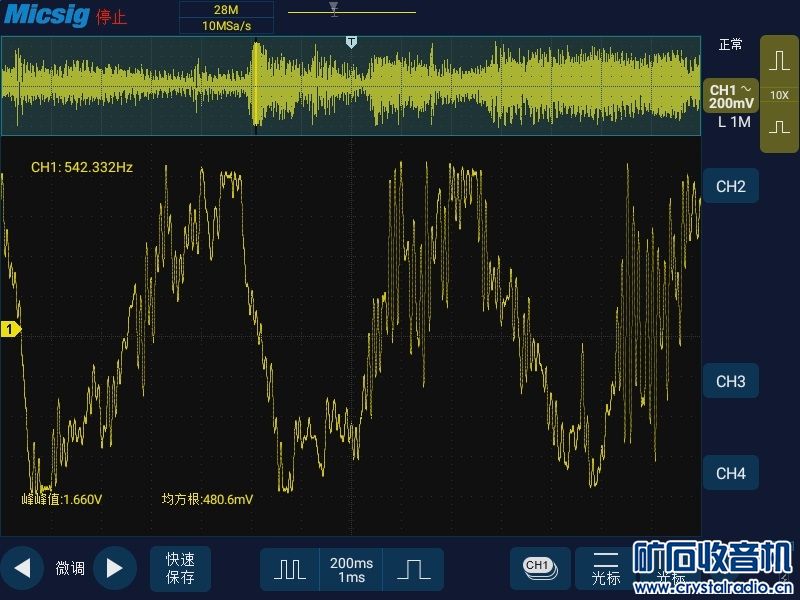The height and width of the screenshot is (600, 800).
Task: Decrease timebase with the single-pulse icon
Action: [413, 569]
